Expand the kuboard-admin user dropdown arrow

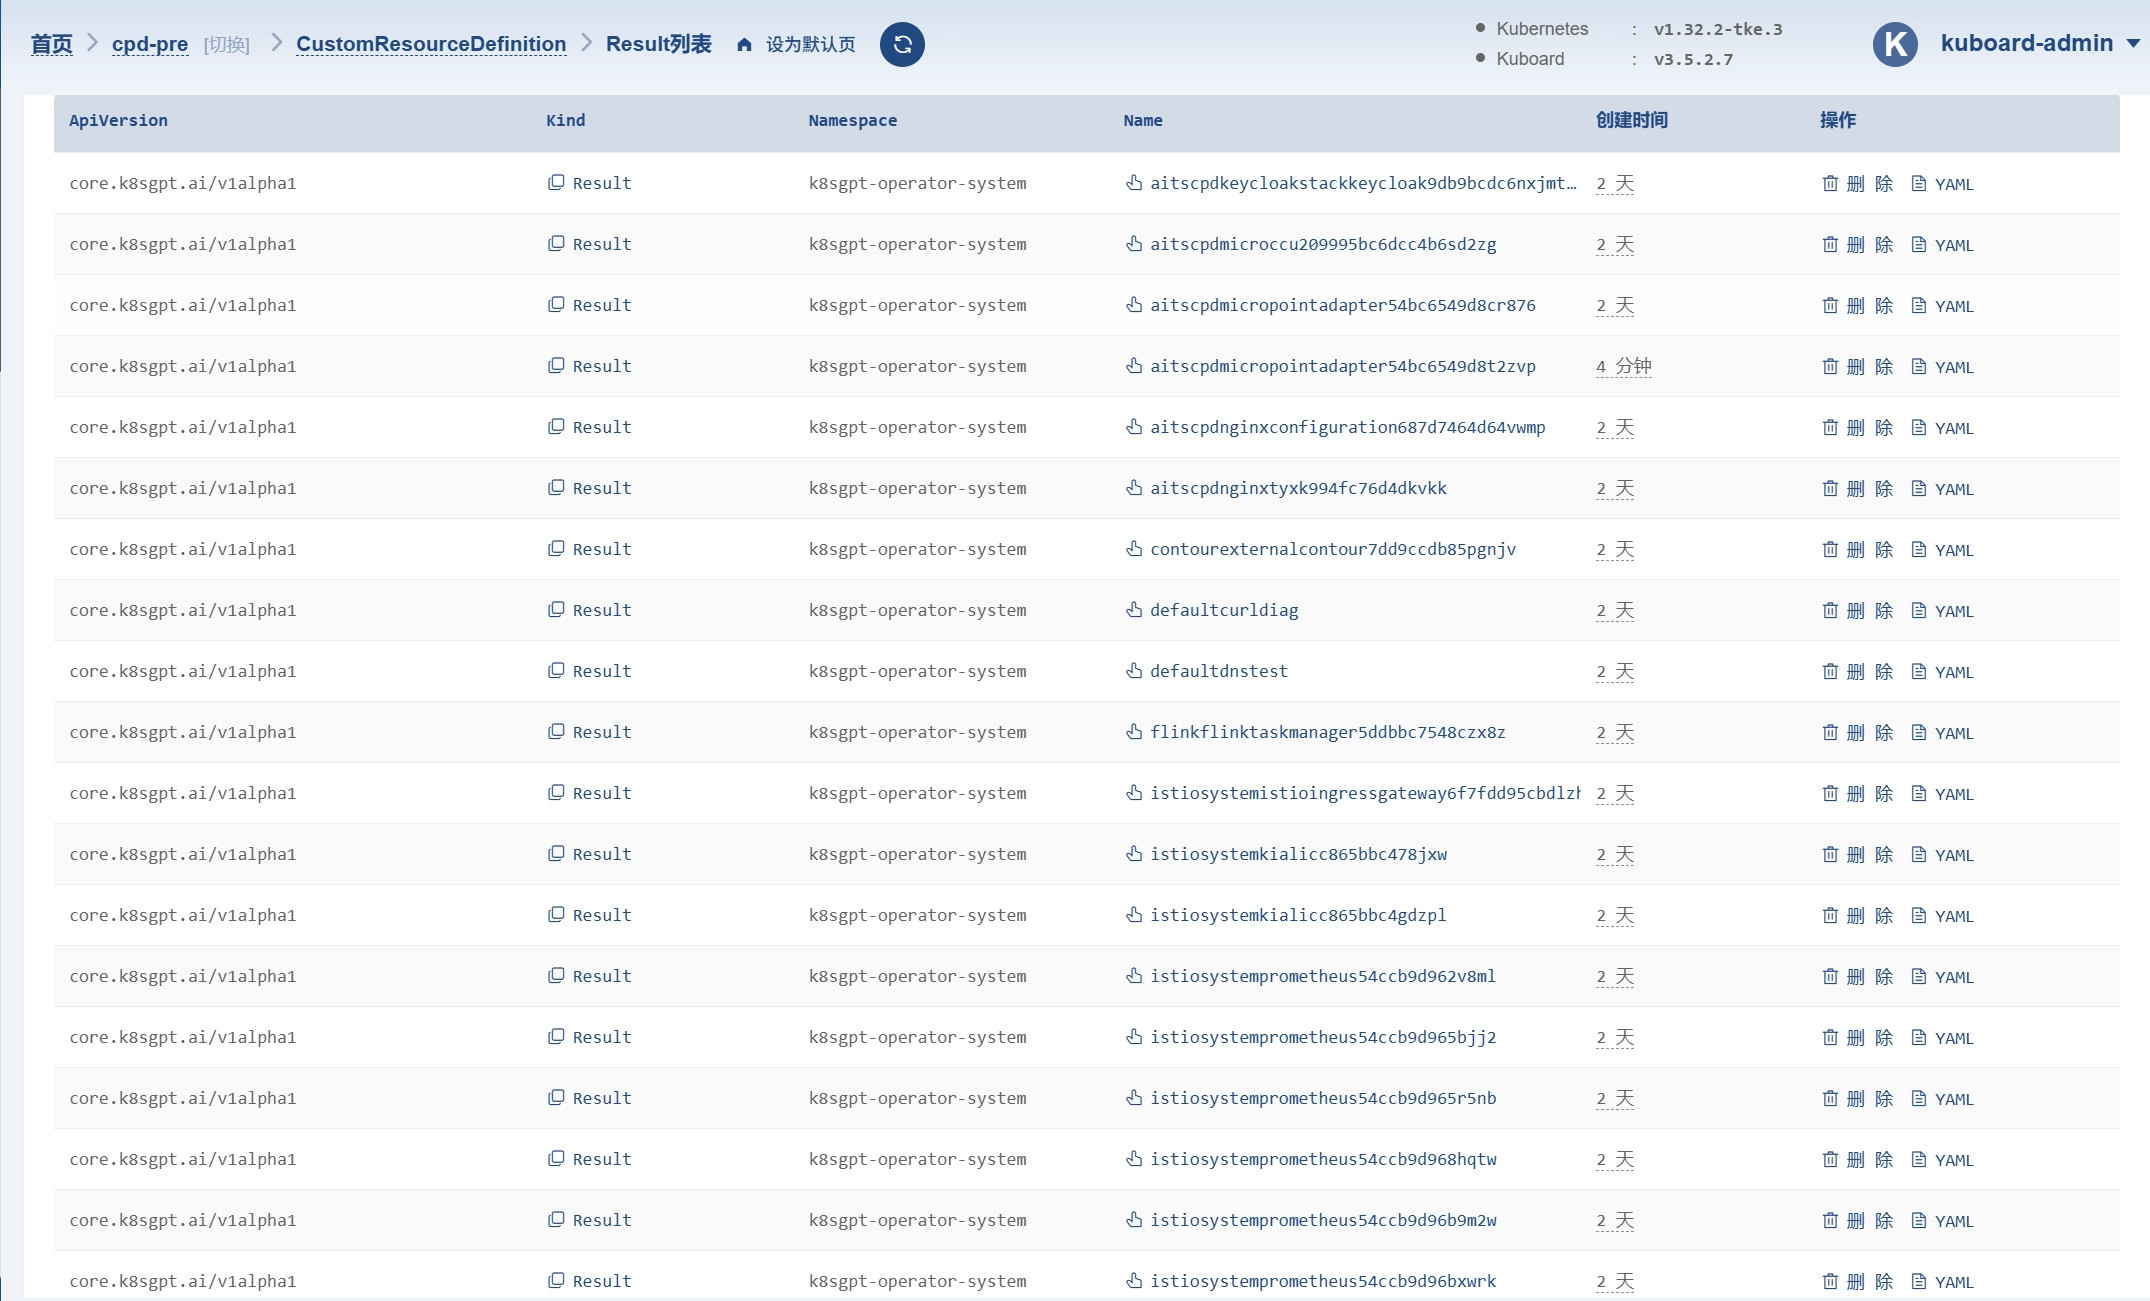[2133, 43]
